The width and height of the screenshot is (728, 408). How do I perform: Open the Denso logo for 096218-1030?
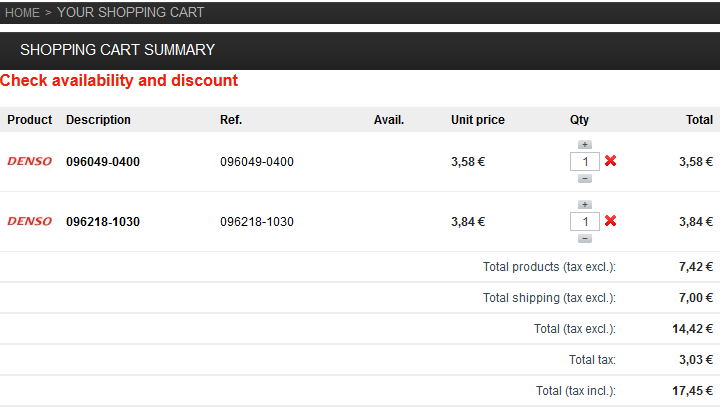[30, 221]
